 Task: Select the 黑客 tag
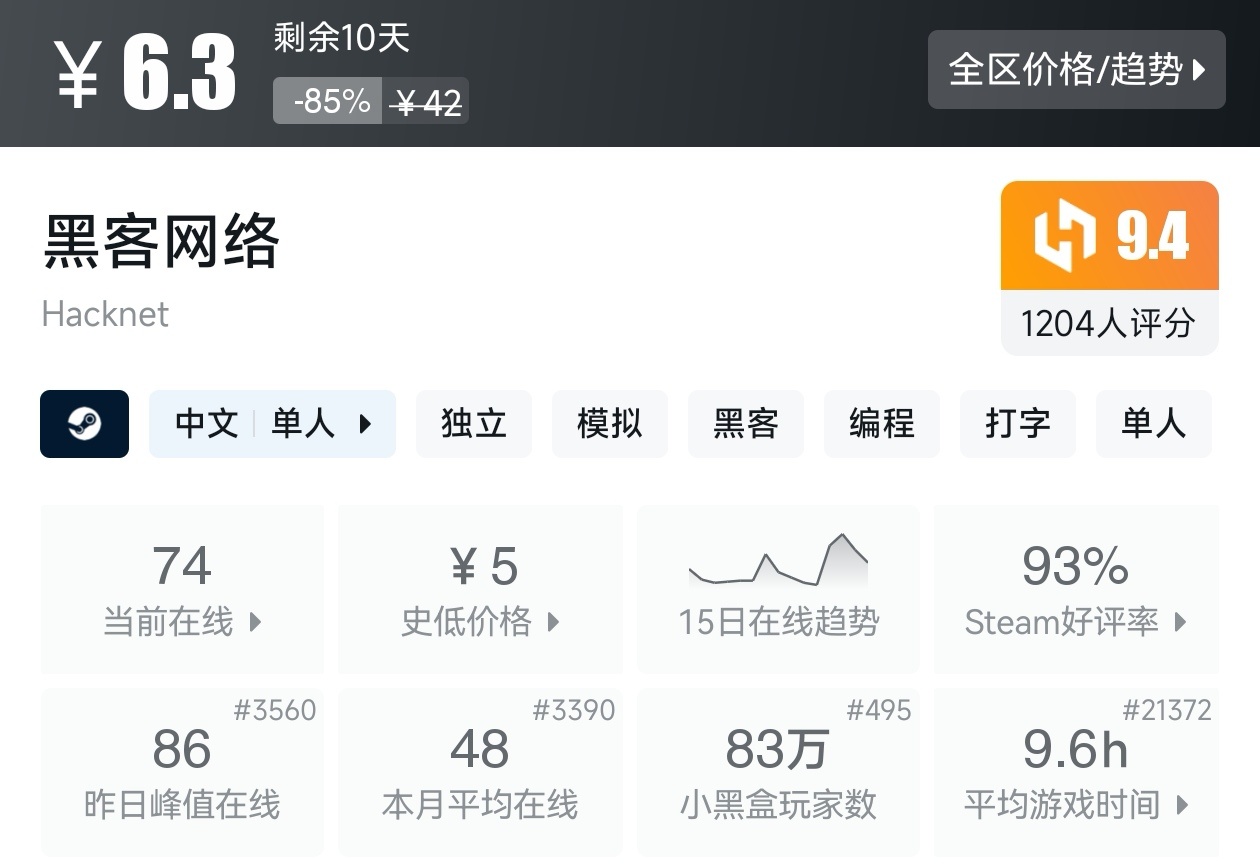point(745,424)
